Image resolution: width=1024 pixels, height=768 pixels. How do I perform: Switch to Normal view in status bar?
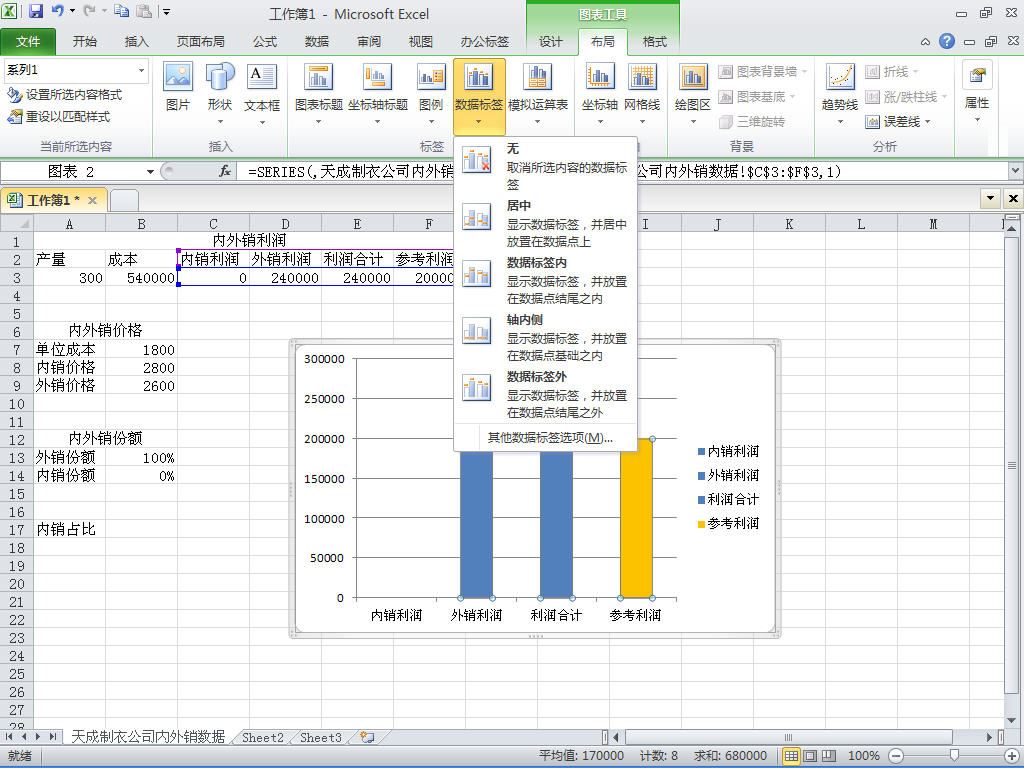[x=791, y=756]
